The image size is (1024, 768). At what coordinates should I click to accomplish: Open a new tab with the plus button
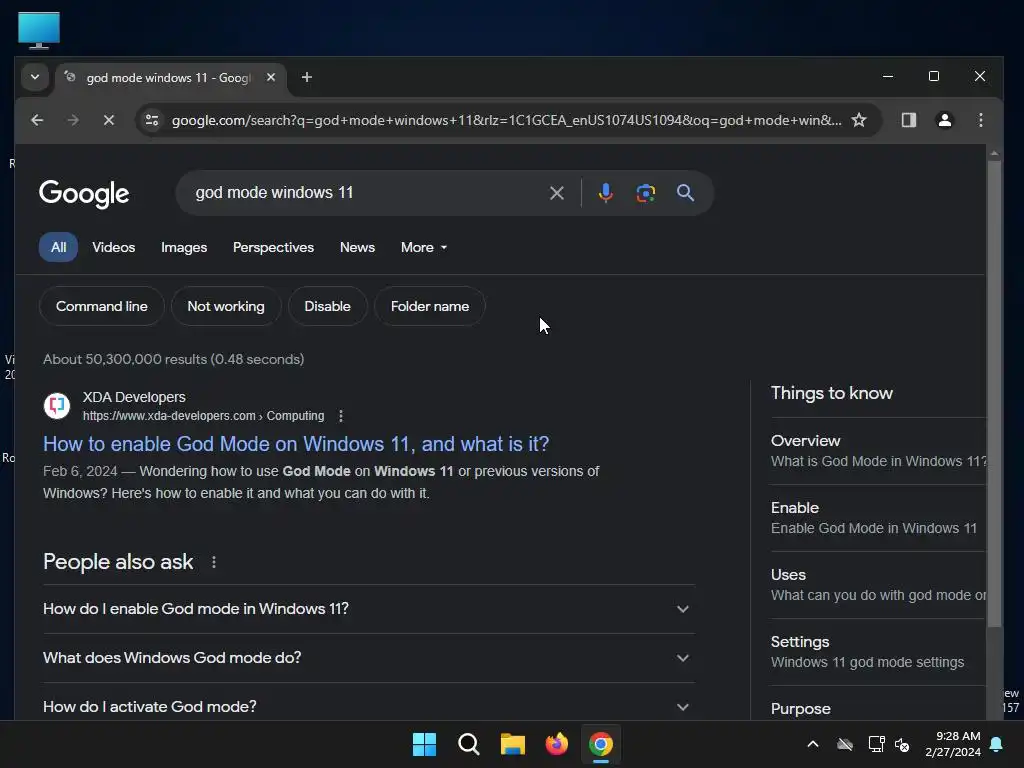306,77
